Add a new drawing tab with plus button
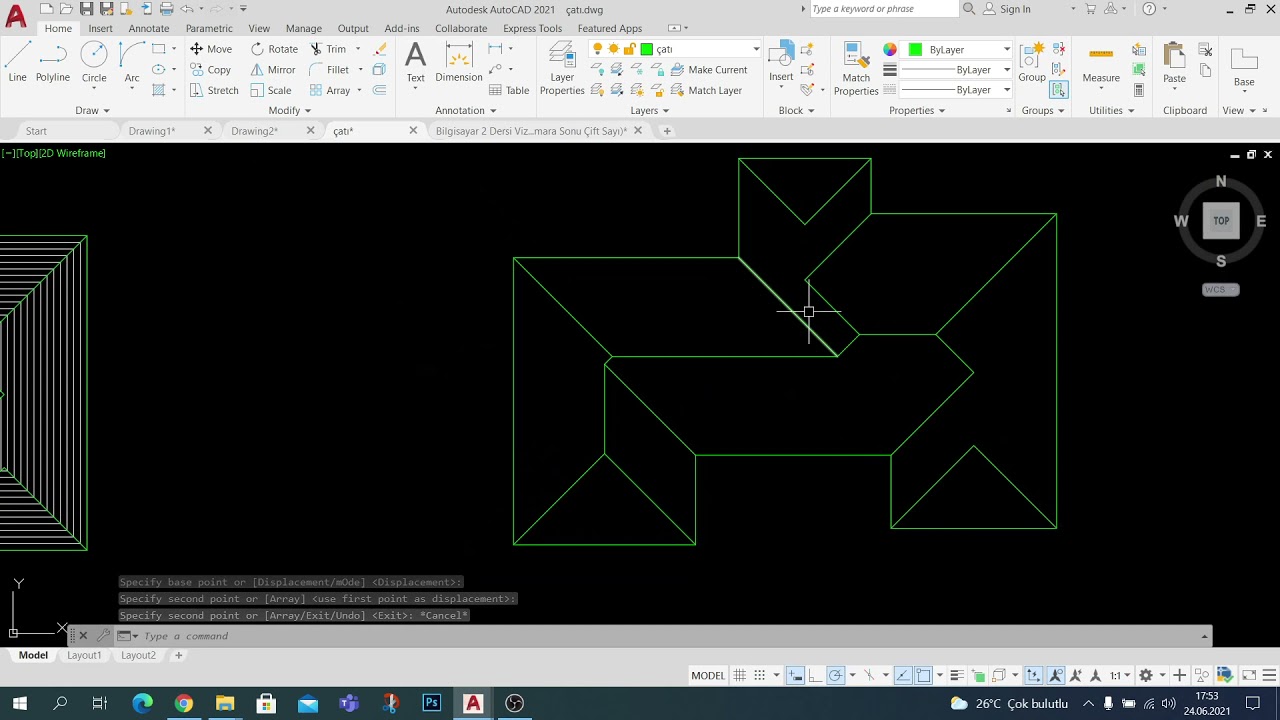1280x720 pixels. 667,131
